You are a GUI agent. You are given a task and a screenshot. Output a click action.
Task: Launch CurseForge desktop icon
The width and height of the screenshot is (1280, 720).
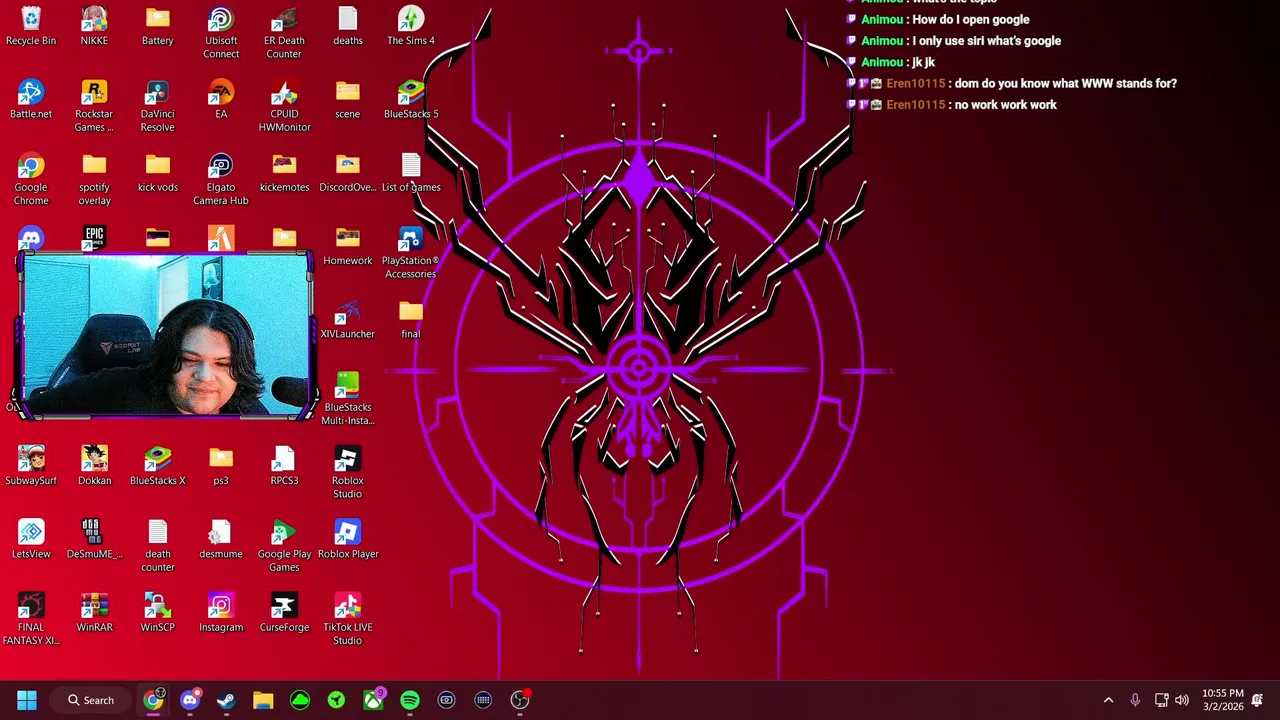tap(284, 613)
